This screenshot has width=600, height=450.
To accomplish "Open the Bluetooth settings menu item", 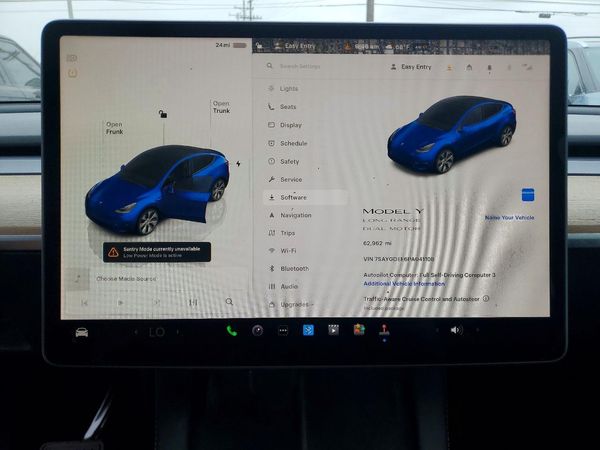I will tap(289, 269).
